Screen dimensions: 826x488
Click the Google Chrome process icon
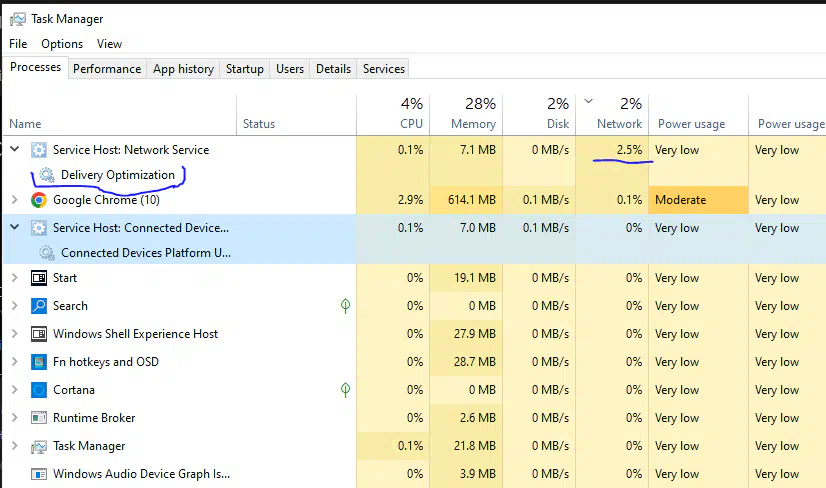(x=39, y=200)
